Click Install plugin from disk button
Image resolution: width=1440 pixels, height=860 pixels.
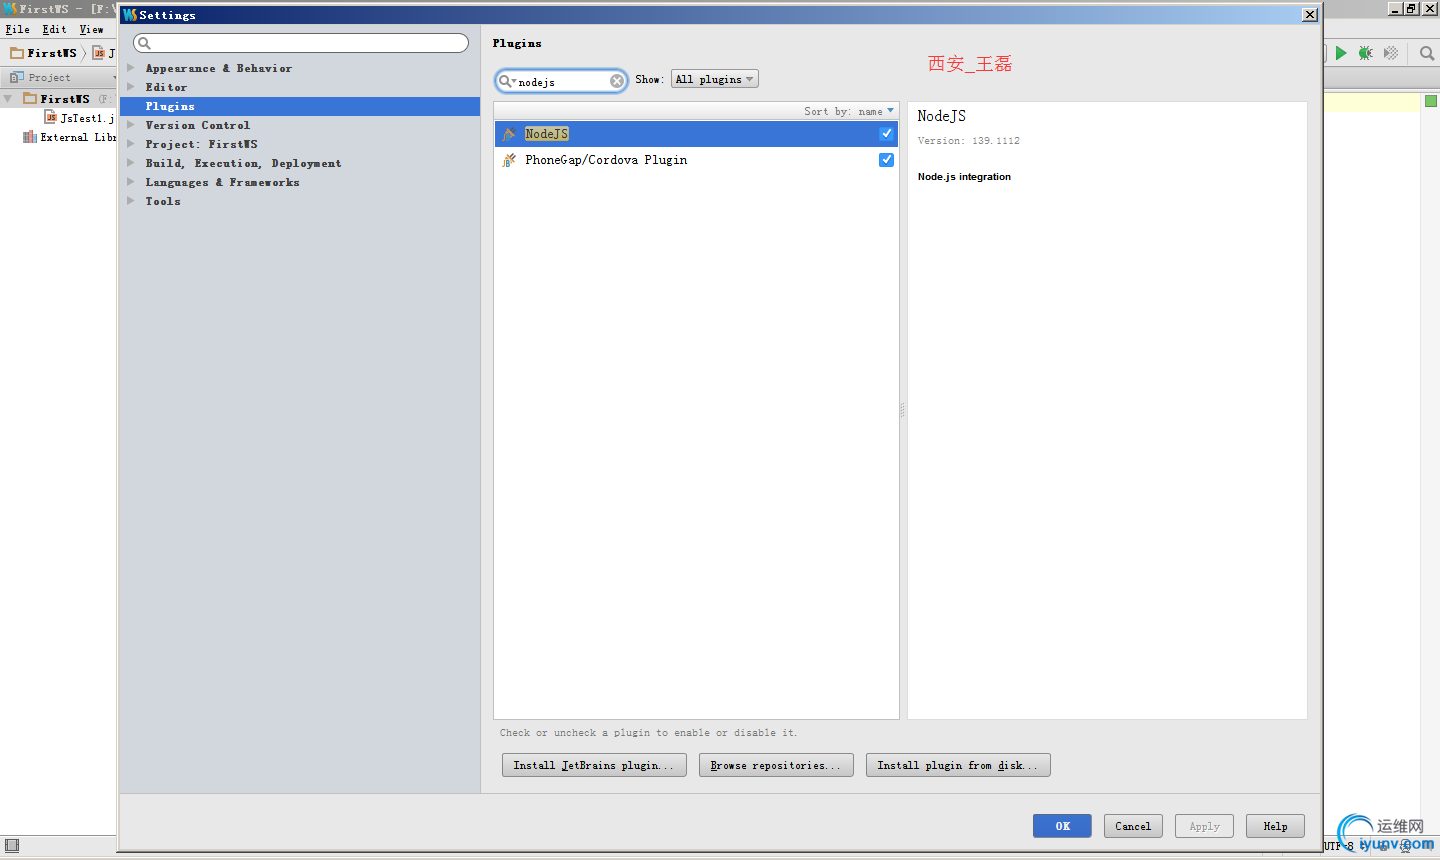point(958,765)
